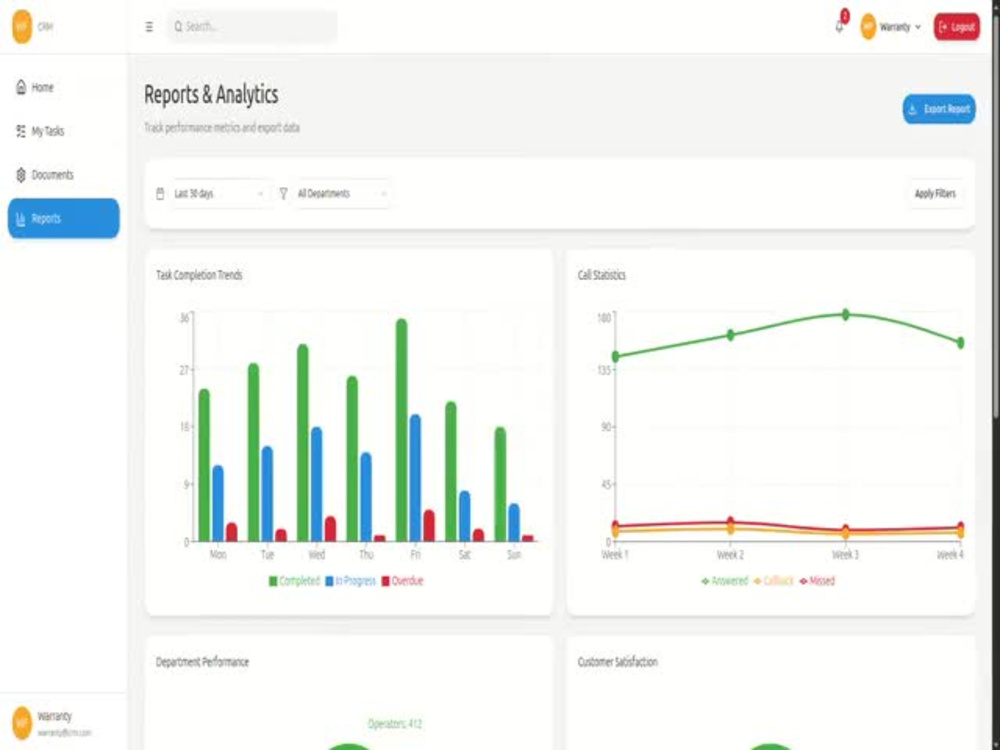Toggle Missed series in Call Statistics legend
Image resolution: width=1000 pixels, height=750 pixels.
click(817, 581)
